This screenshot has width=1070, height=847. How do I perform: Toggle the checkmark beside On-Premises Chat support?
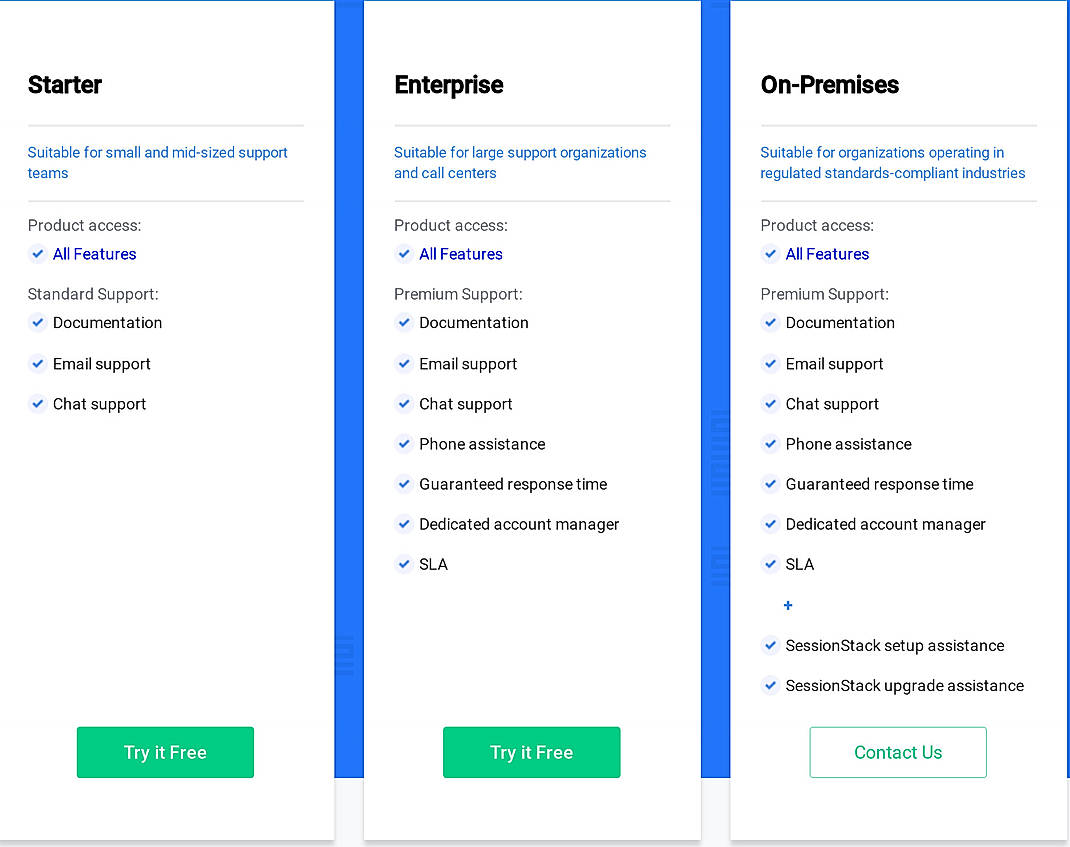pos(770,404)
